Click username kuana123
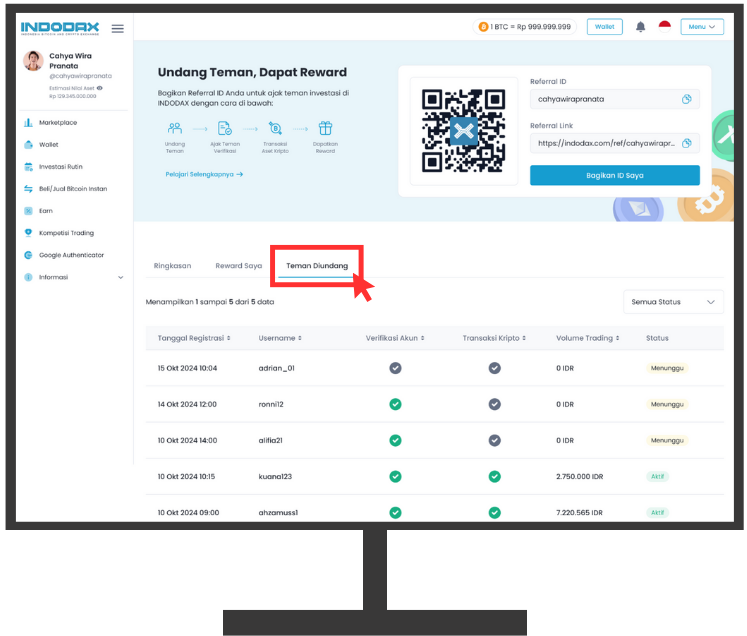747x636 pixels. click(x=275, y=476)
